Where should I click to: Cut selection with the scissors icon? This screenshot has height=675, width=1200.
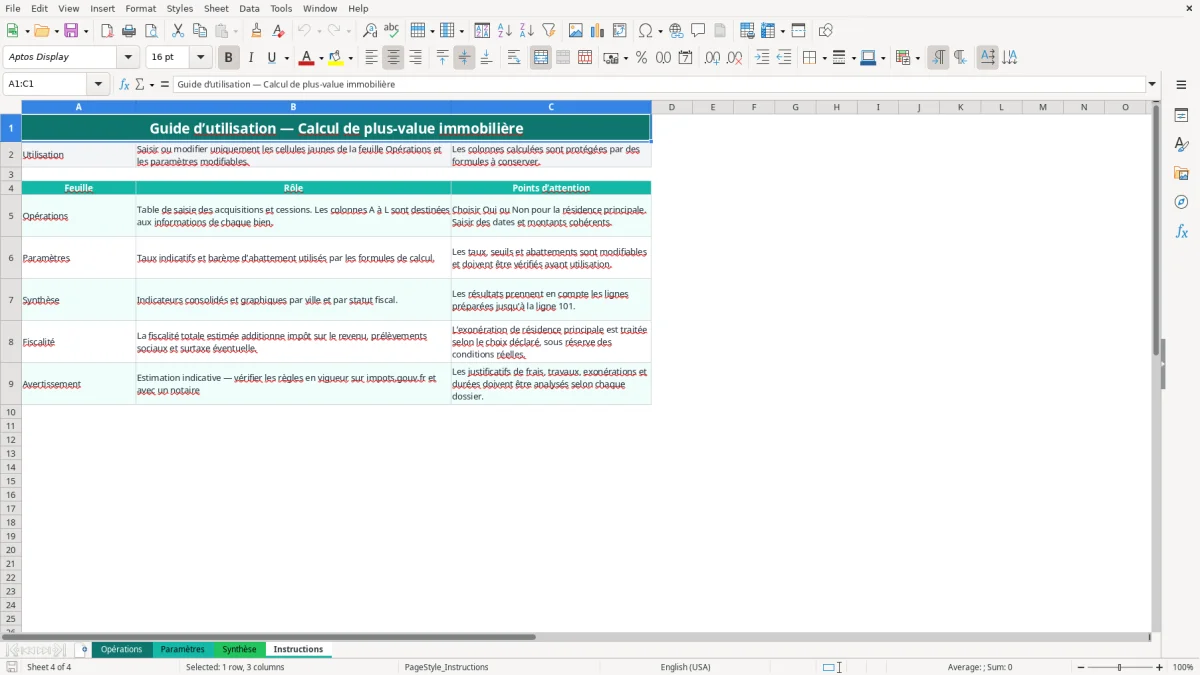click(x=178, y=31)
